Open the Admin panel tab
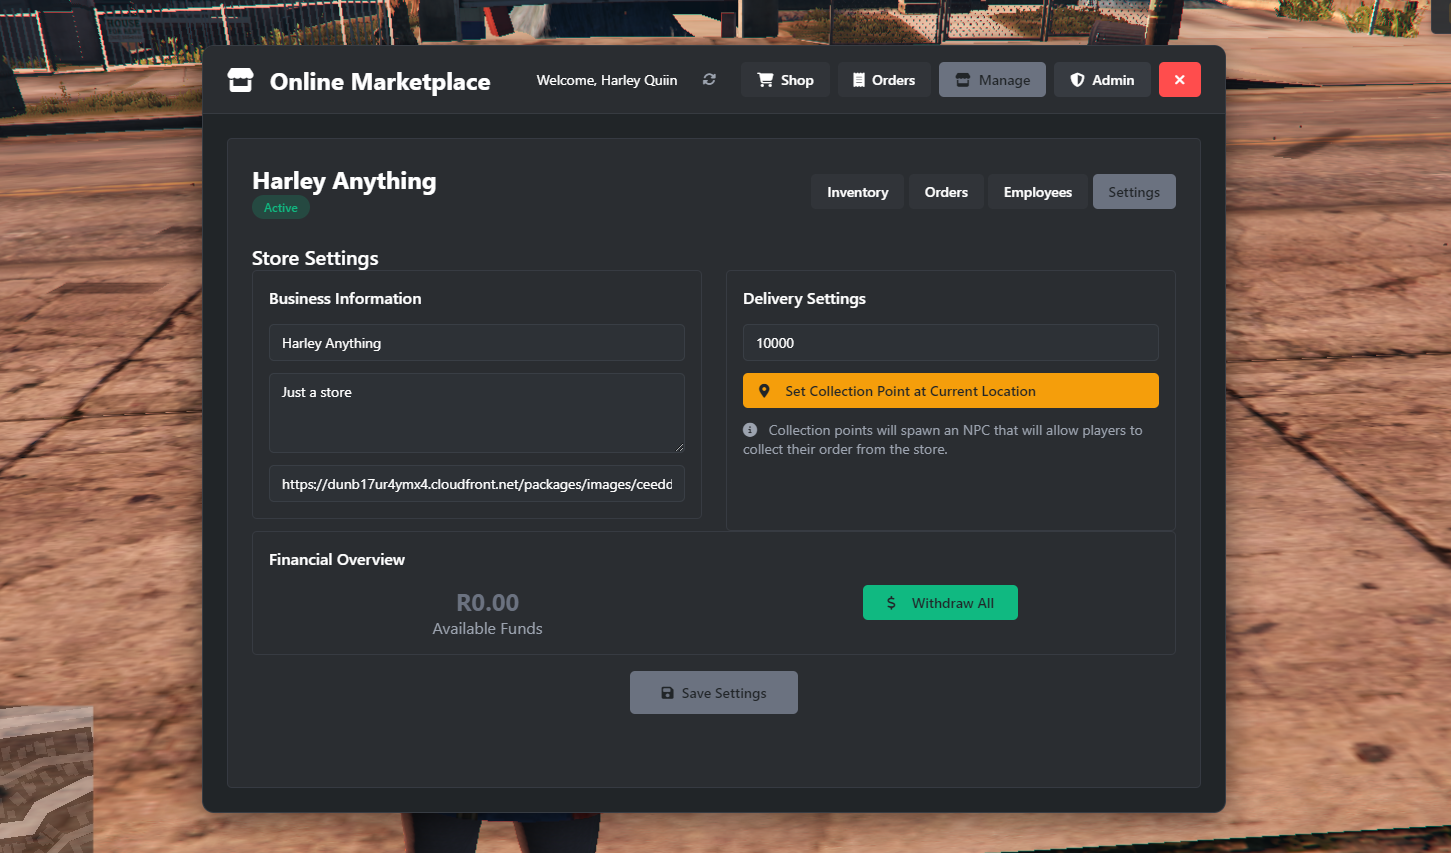The height and width of the screenshot is (853, 1451). click(x=1102, y=80)
